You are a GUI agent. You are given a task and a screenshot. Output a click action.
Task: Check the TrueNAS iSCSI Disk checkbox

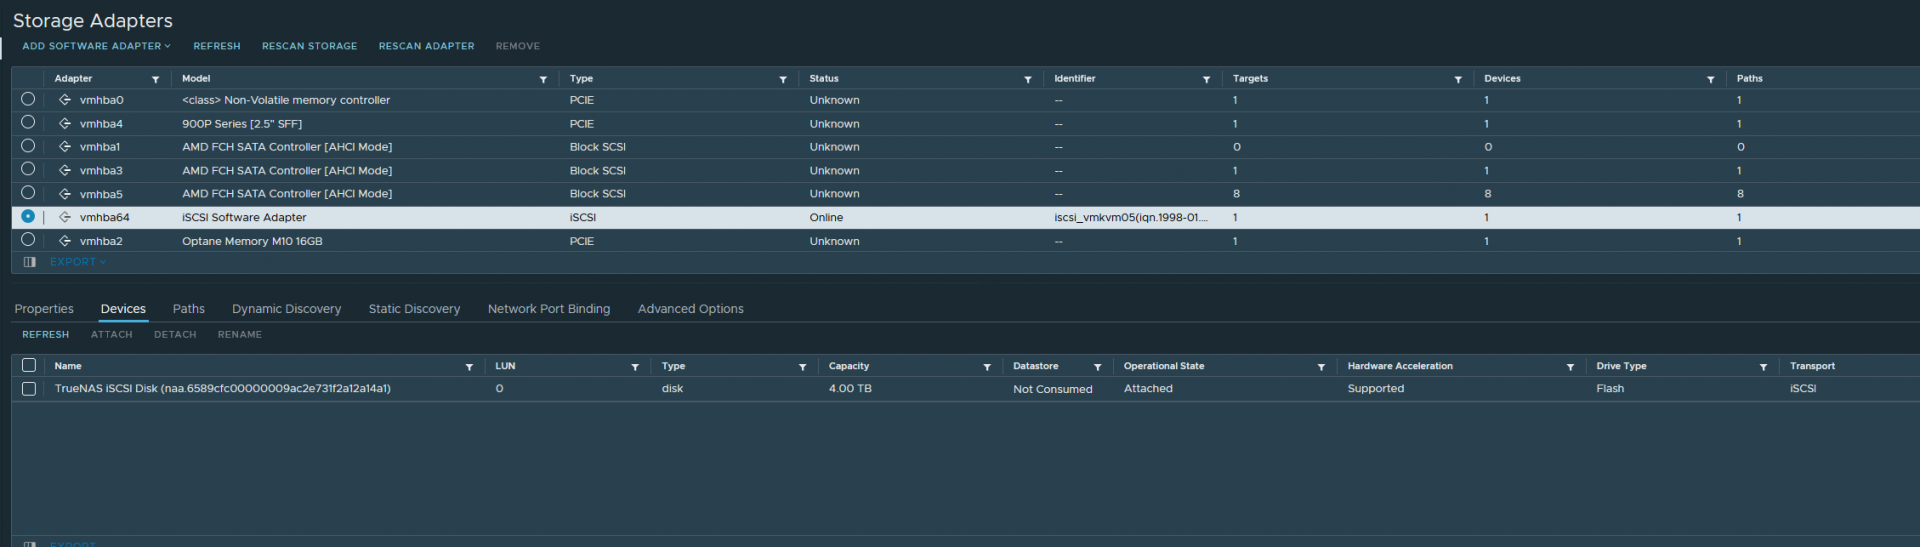pos(29,389)
